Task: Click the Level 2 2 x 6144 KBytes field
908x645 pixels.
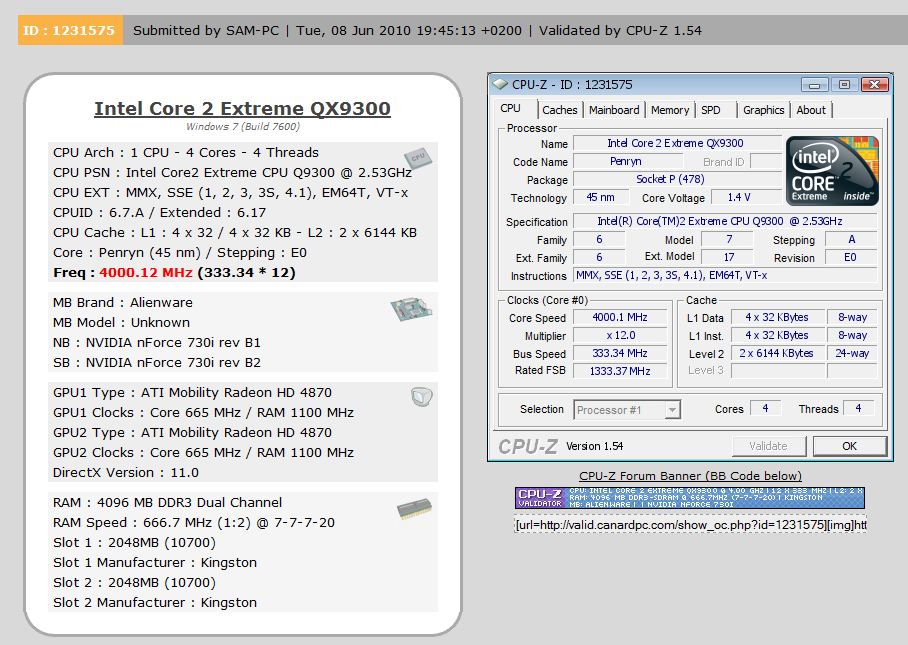Action: click(x=777, y=353)
